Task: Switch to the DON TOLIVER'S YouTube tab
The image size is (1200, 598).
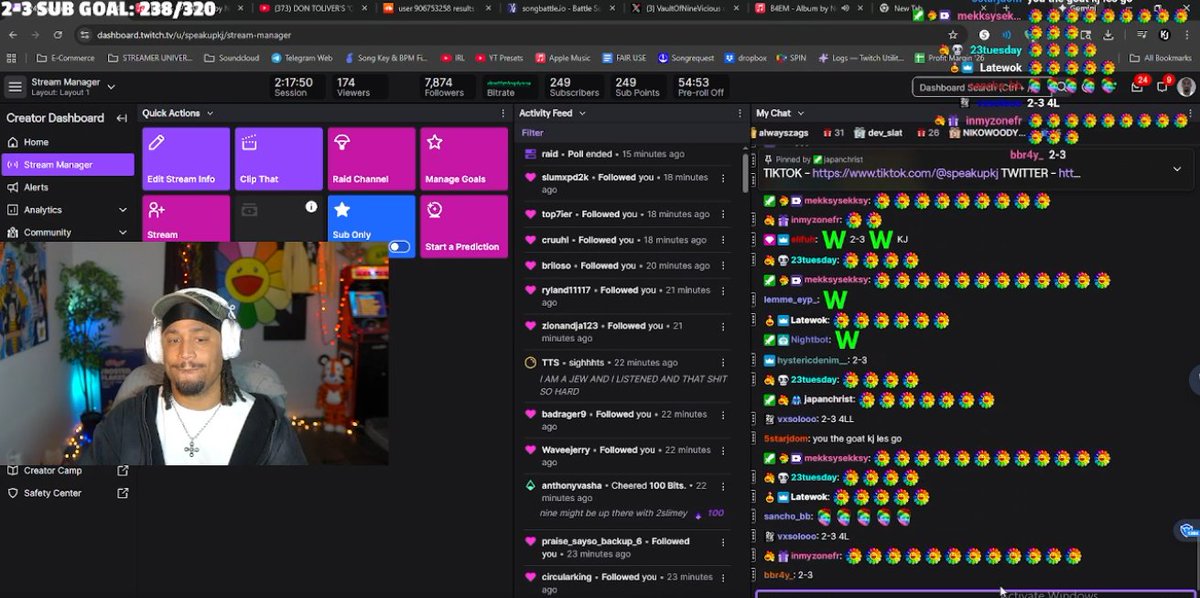Action: click(313, 8)
